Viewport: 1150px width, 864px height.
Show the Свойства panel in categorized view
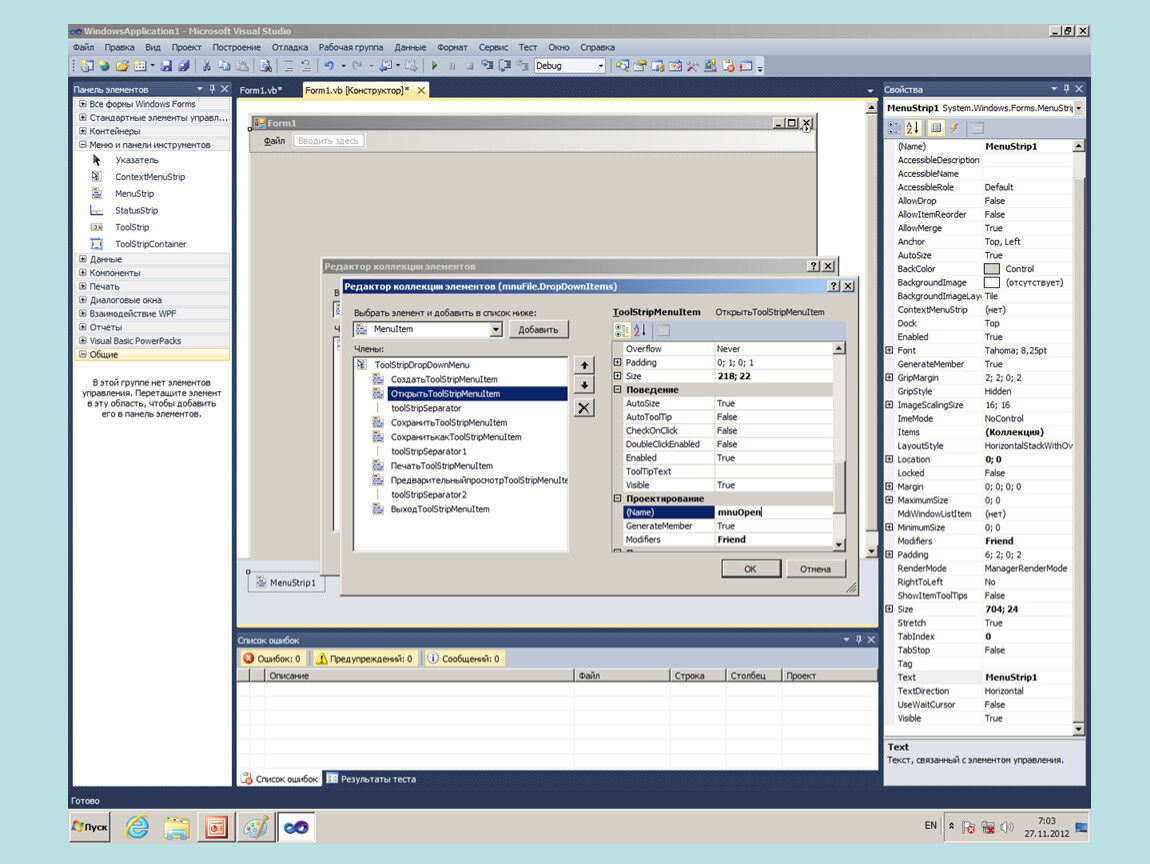pyautogui.click(x=894, y=128)
